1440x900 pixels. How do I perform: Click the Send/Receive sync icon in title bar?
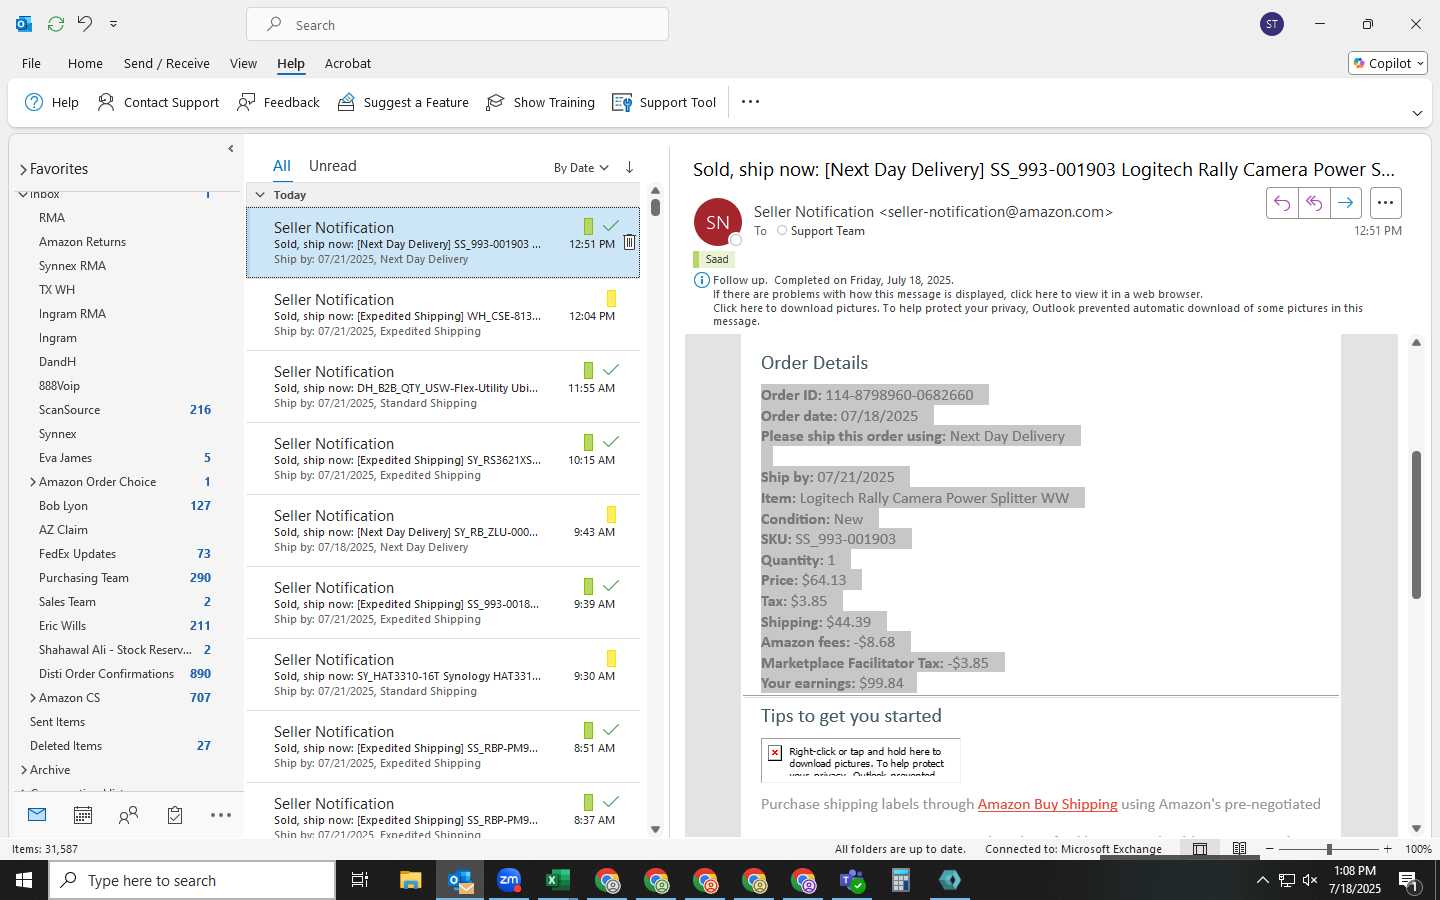click(56, 24)
